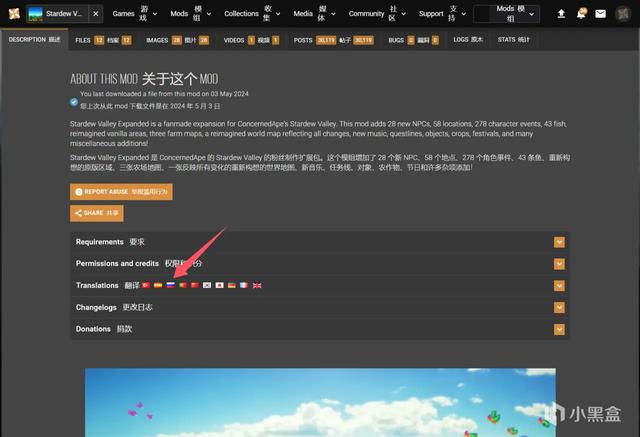Click the Turkish flag translation icon
The image size is (640, 437).
coord(146,285)
